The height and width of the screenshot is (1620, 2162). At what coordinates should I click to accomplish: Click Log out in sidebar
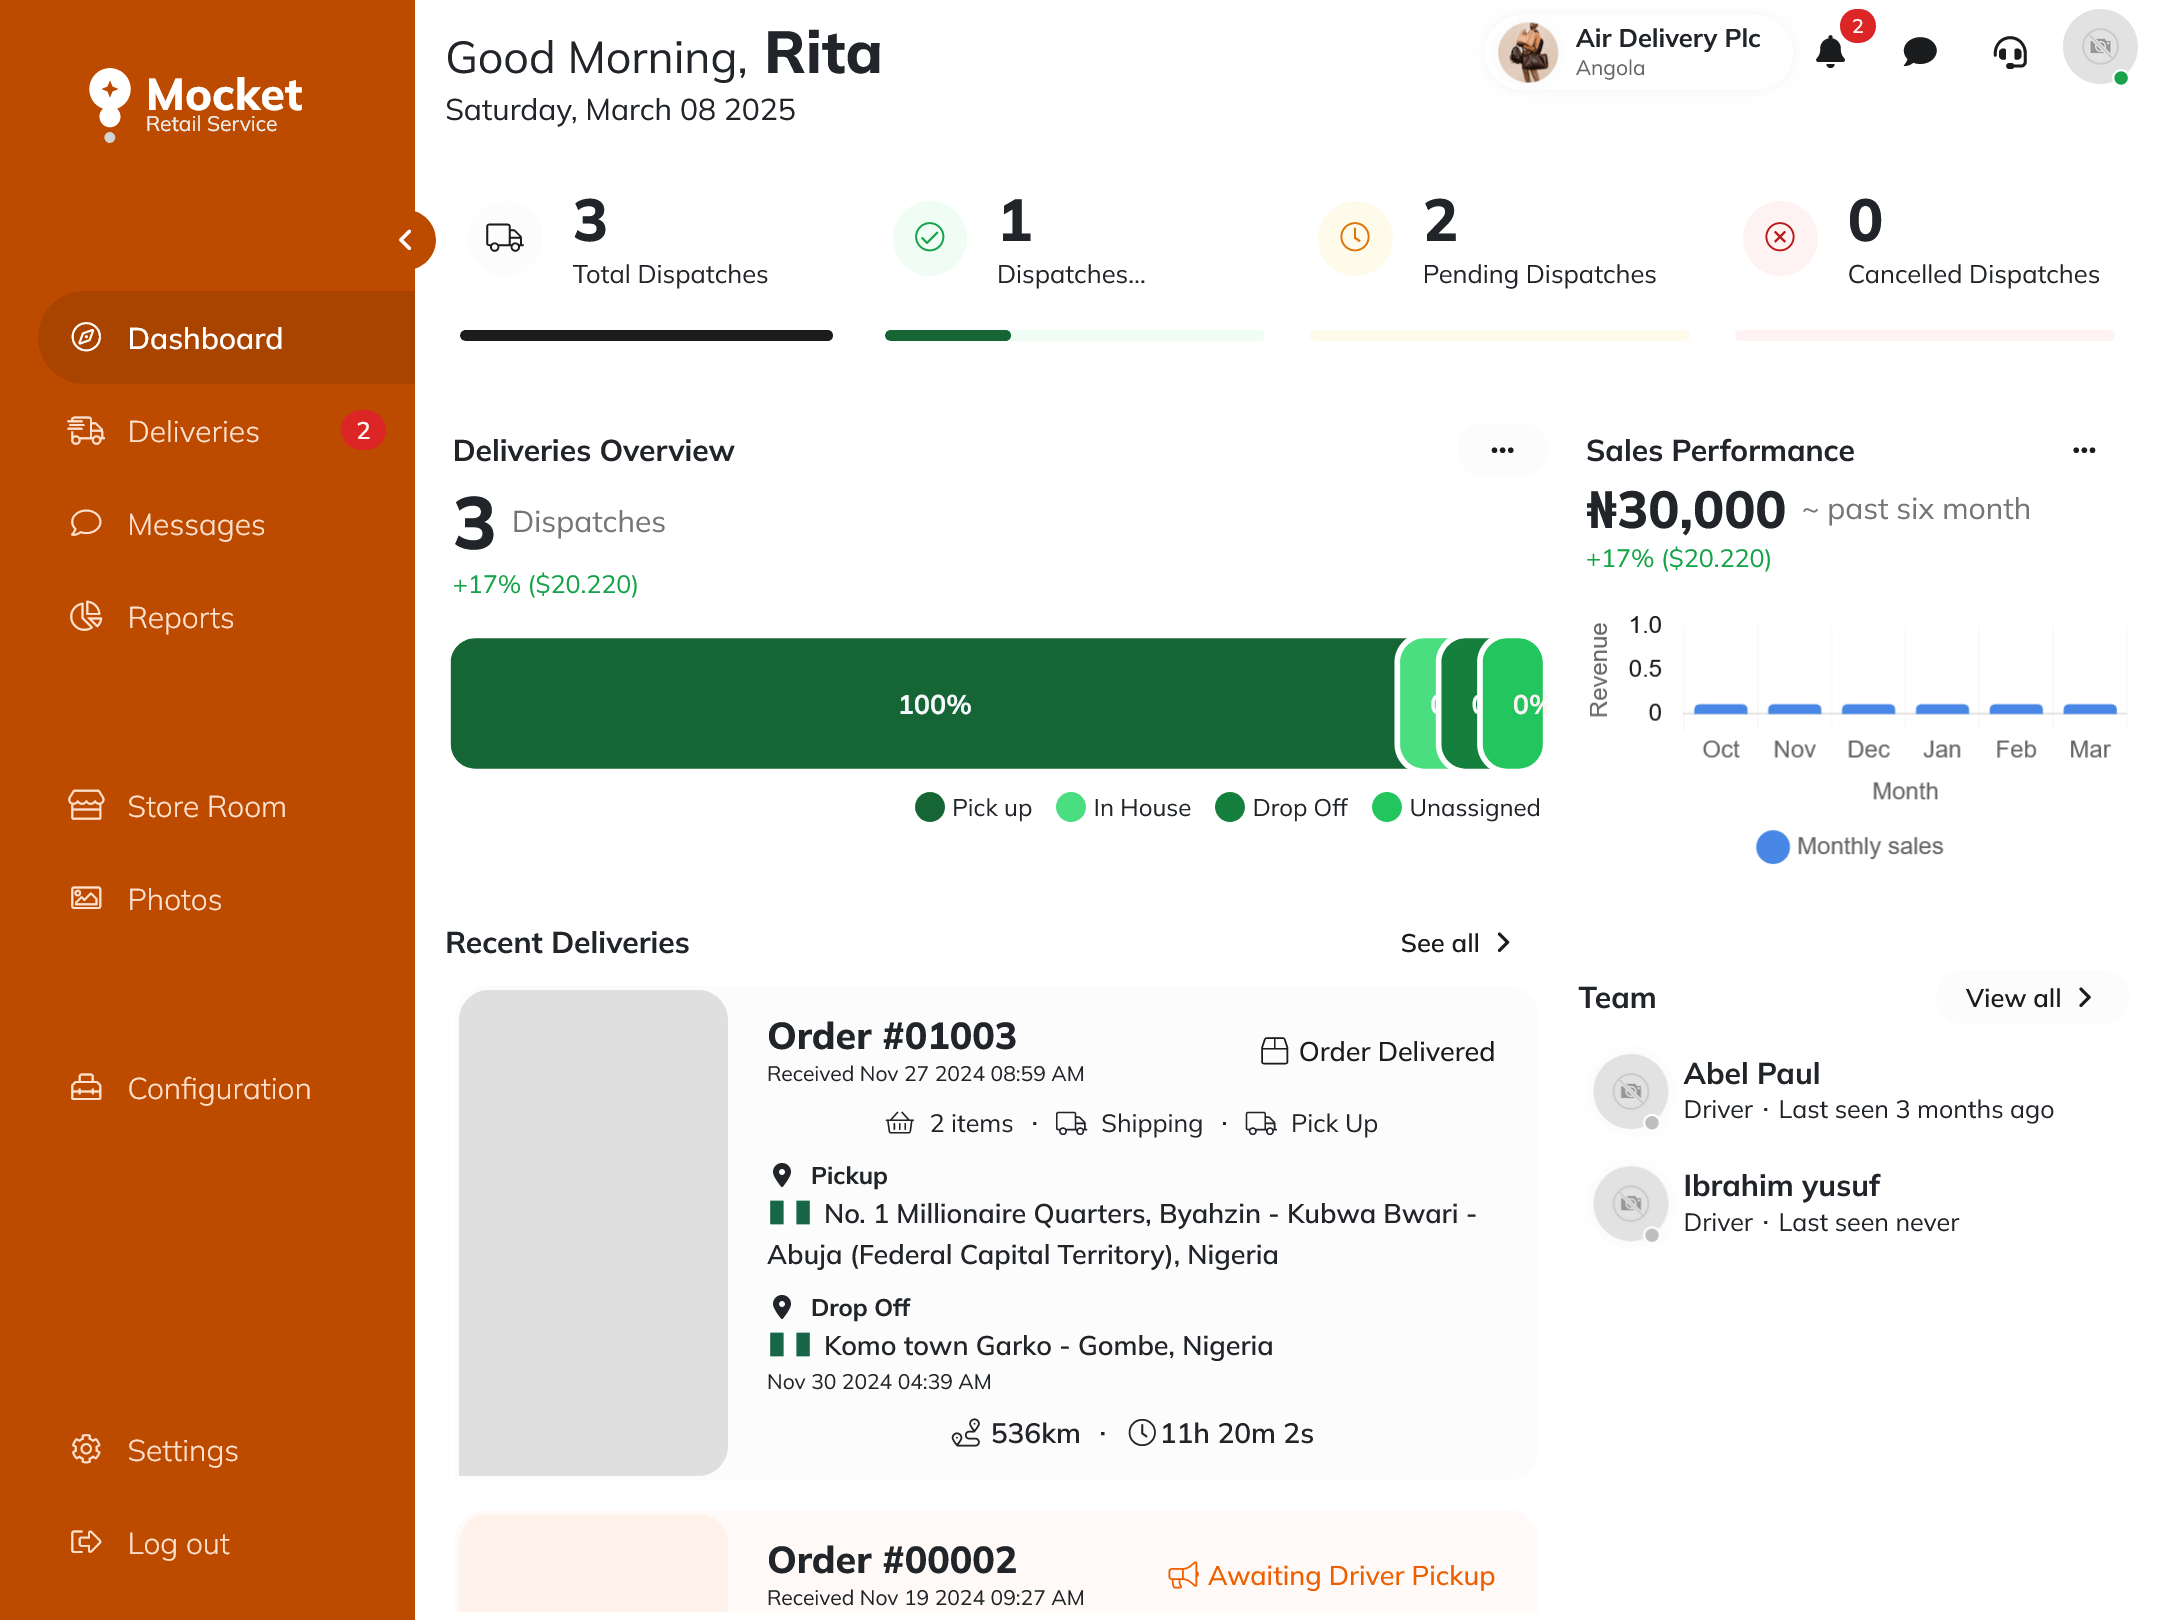click(226, 1543)
